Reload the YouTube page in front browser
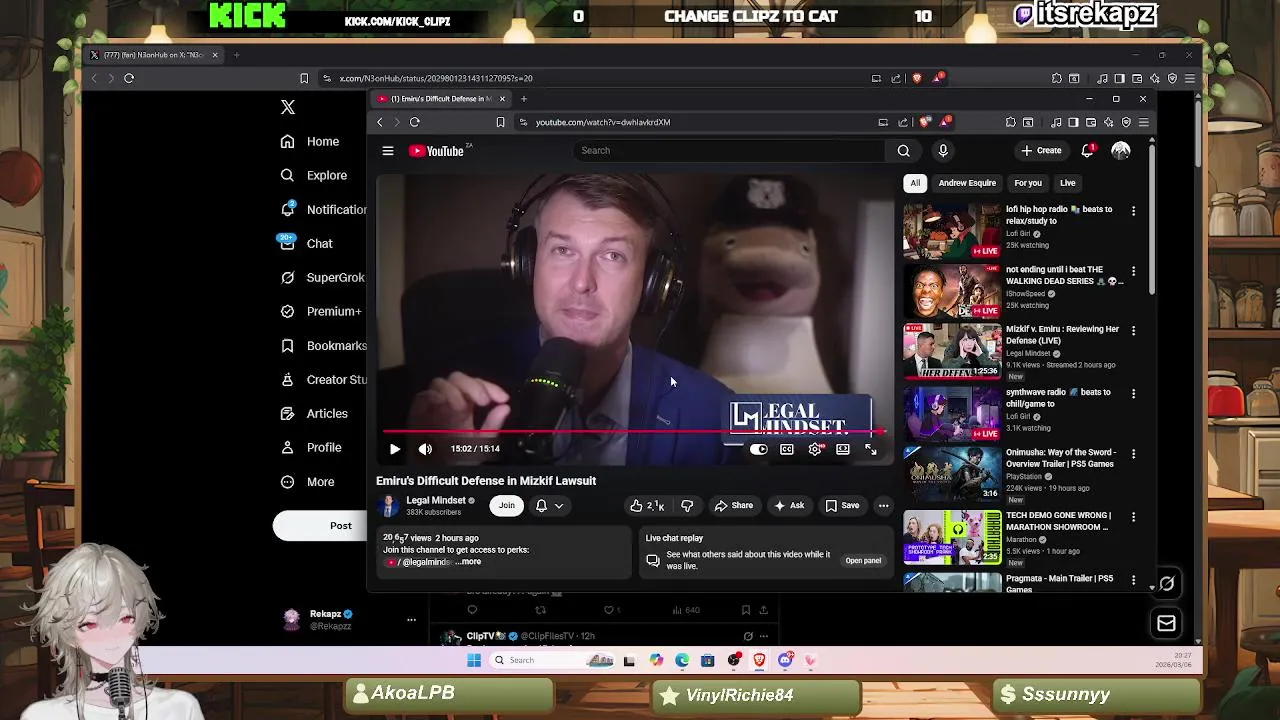The width and height of the screenshot is (1280, 720). point(414,122)
